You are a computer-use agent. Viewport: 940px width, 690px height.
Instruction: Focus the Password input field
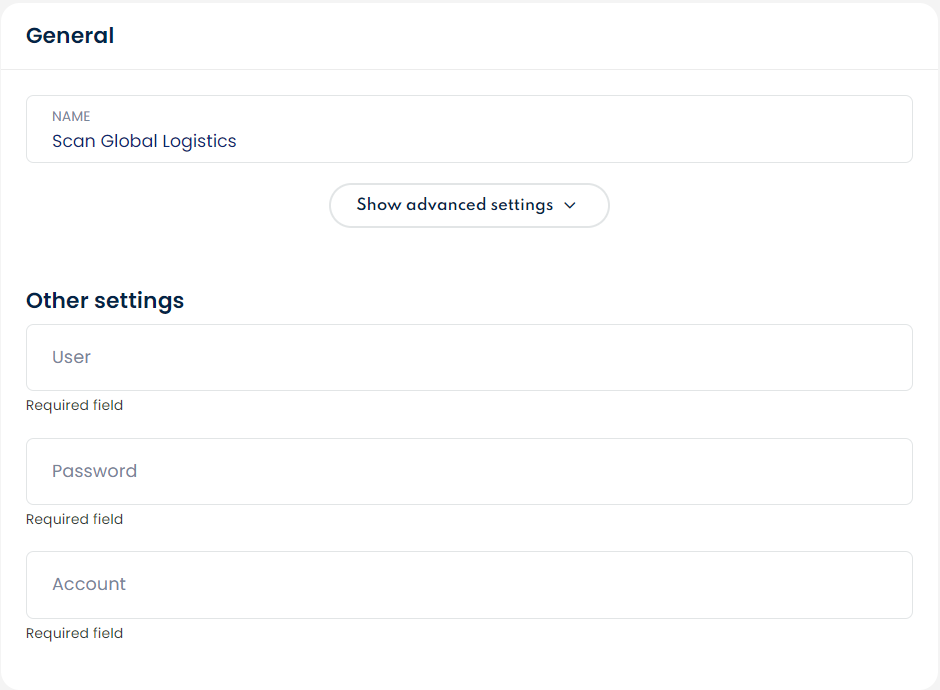tap(469, 471)
